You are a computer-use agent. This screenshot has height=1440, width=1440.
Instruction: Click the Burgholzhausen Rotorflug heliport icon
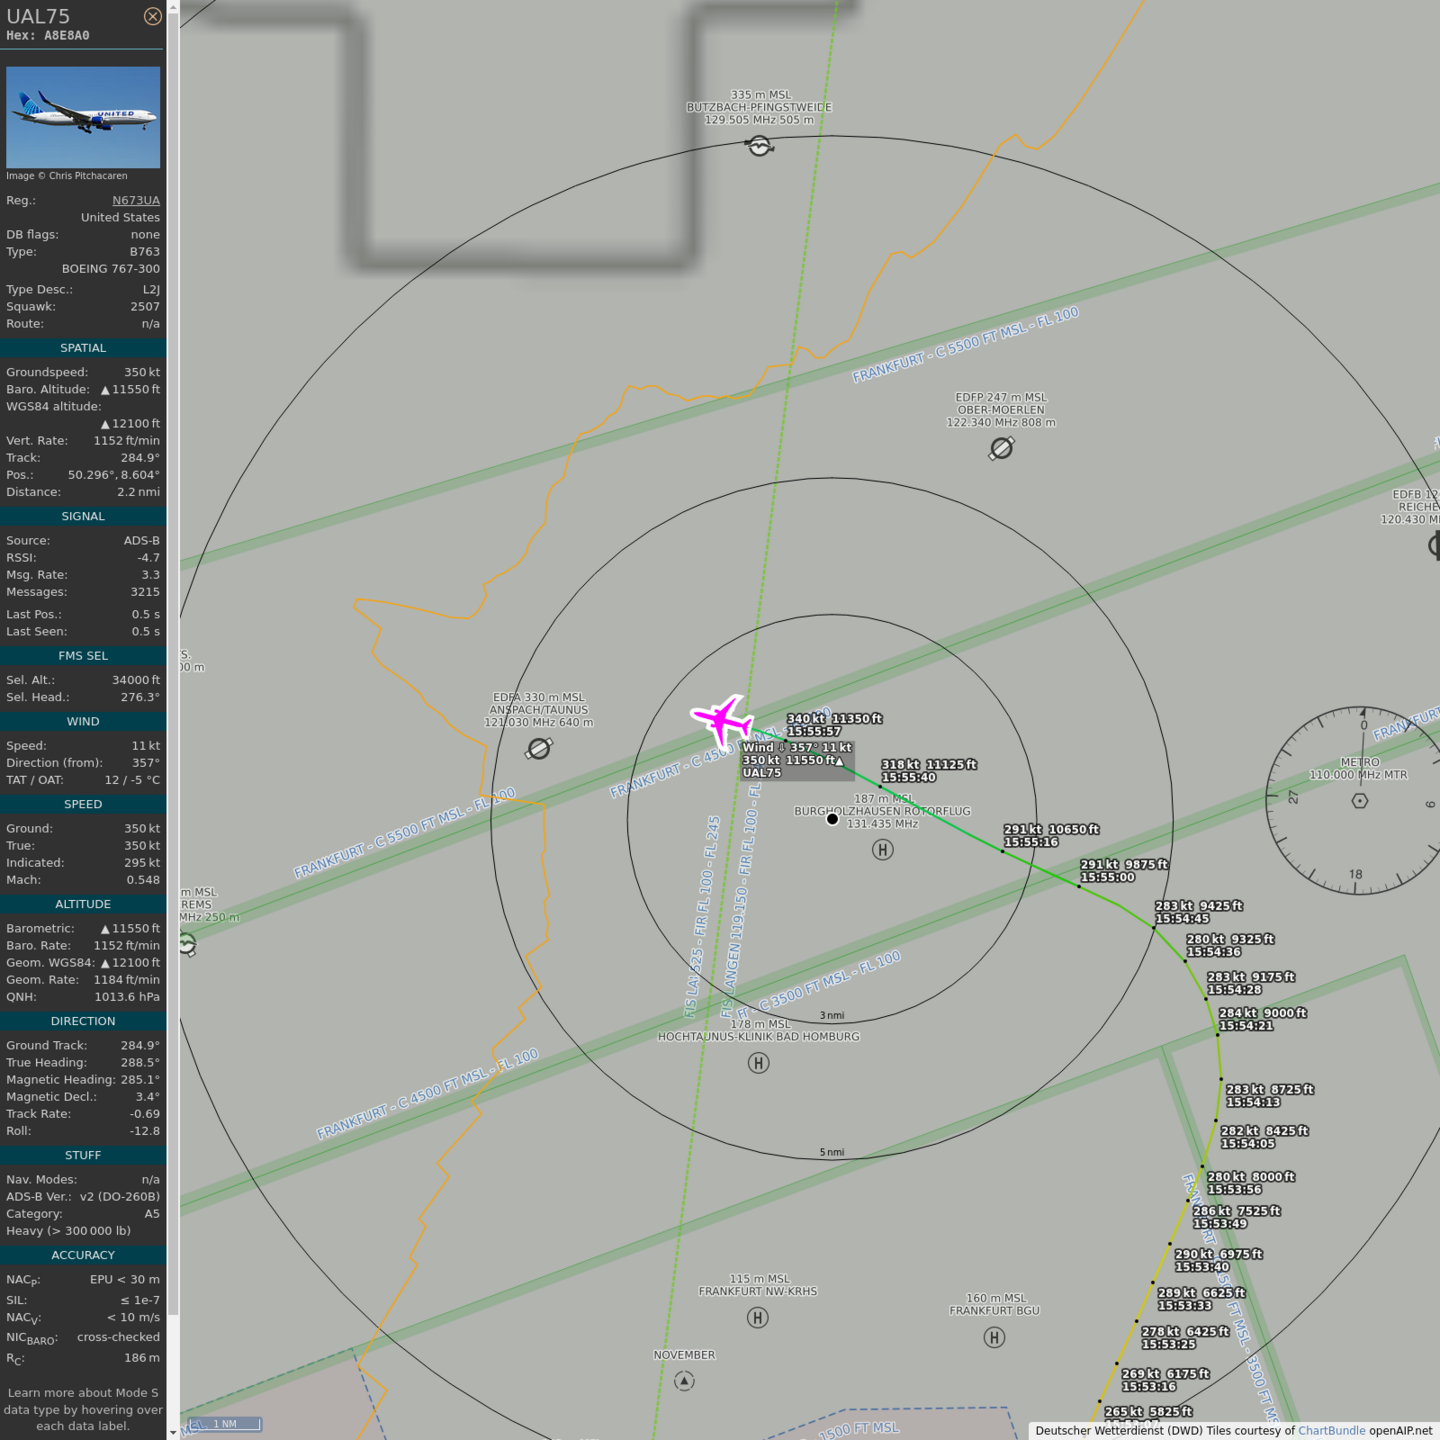882,850
